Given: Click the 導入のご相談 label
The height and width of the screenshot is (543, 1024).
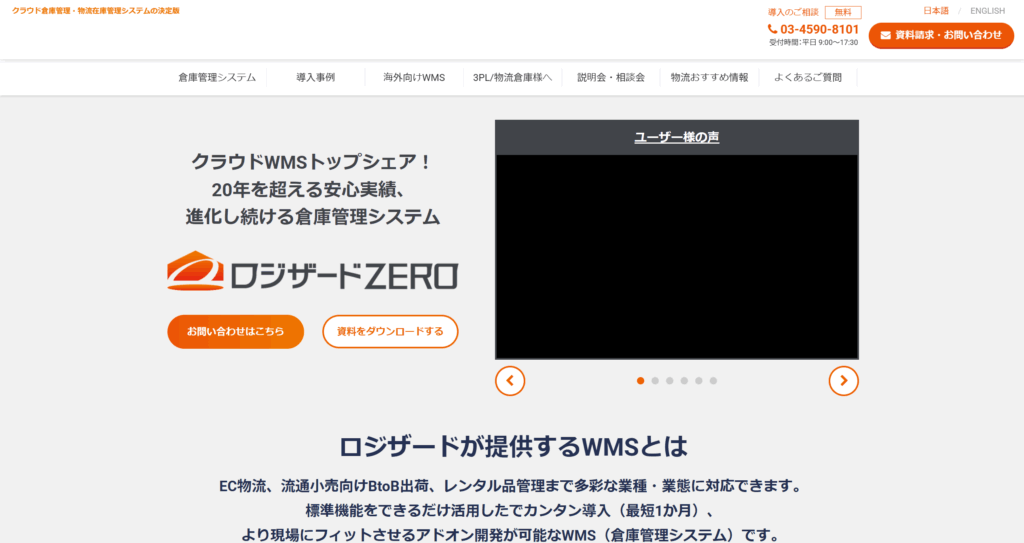Looking at the screenshot, I should tap(793, 12).
